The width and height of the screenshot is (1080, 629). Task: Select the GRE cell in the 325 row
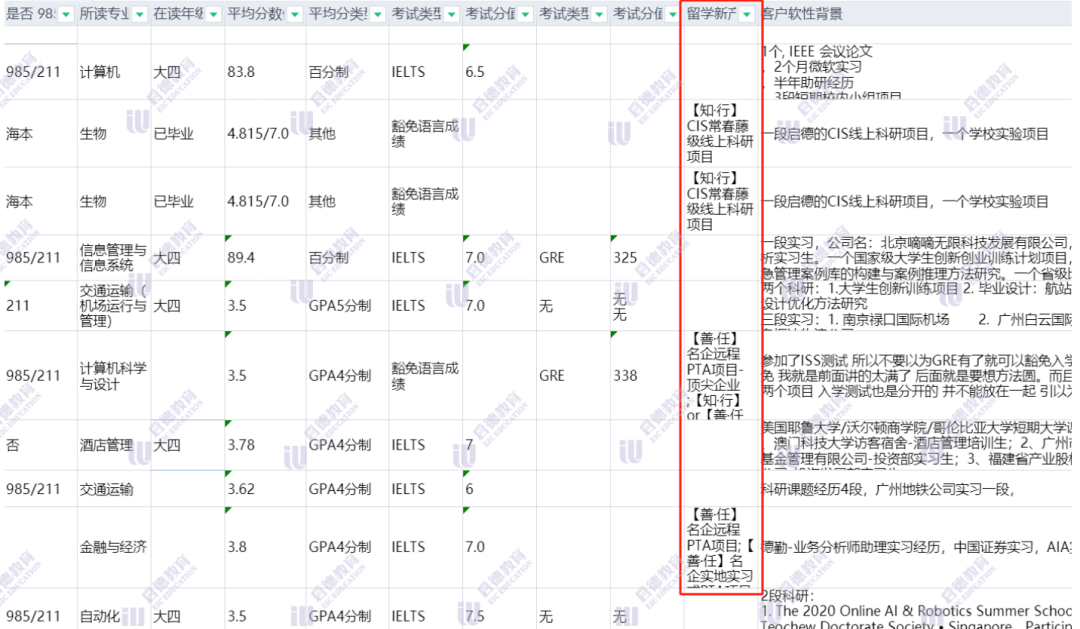coord(573,258)
